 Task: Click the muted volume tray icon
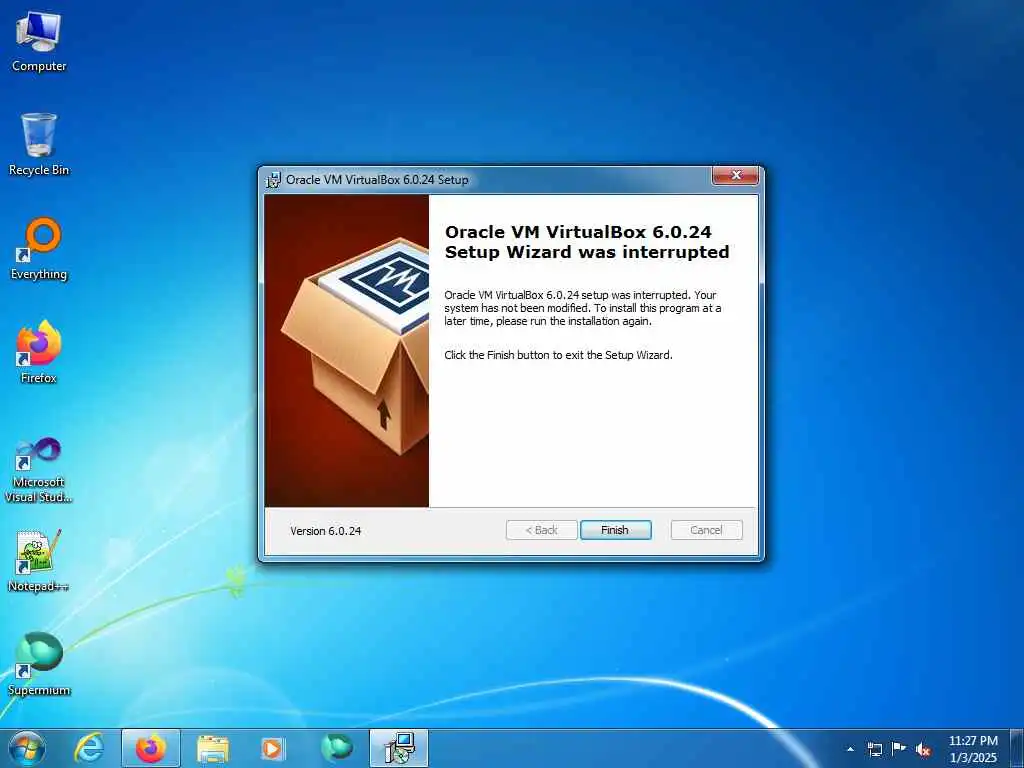pyautogui.click(x=923, y=749)
